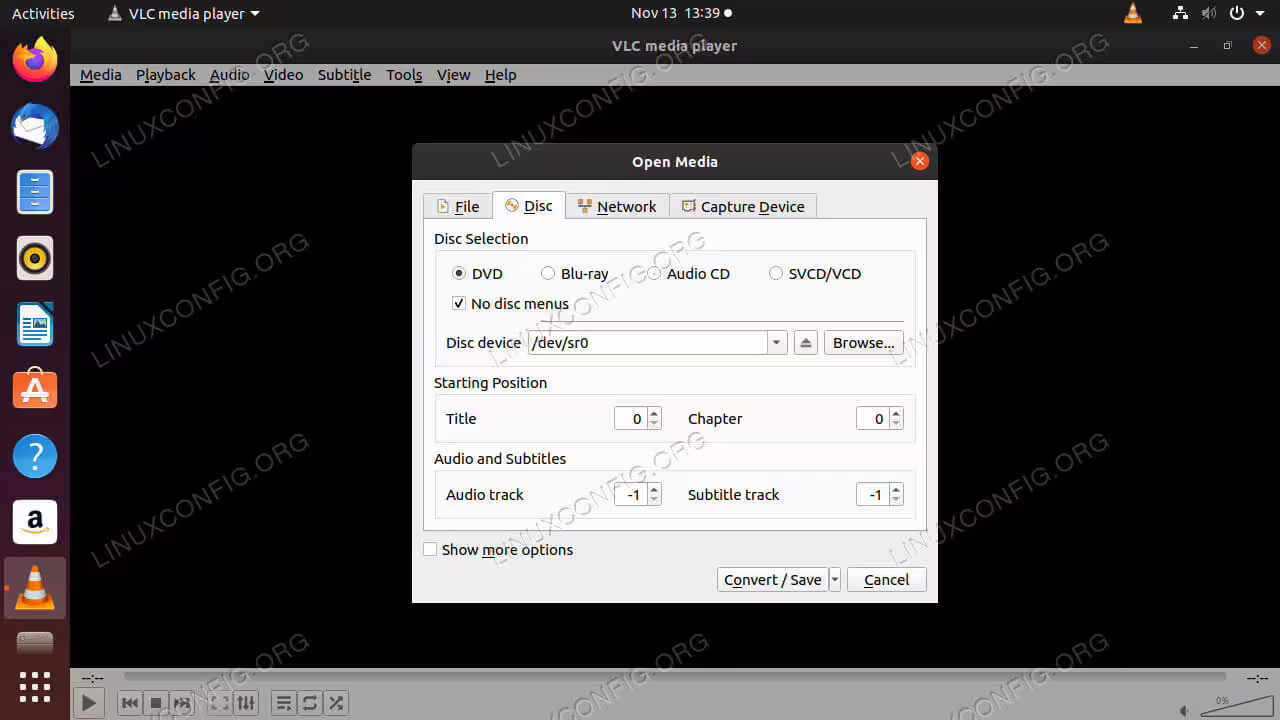Open the Amazon dock icon
The height and width of the screenshot is (720, 1280).
coord(35,522)
